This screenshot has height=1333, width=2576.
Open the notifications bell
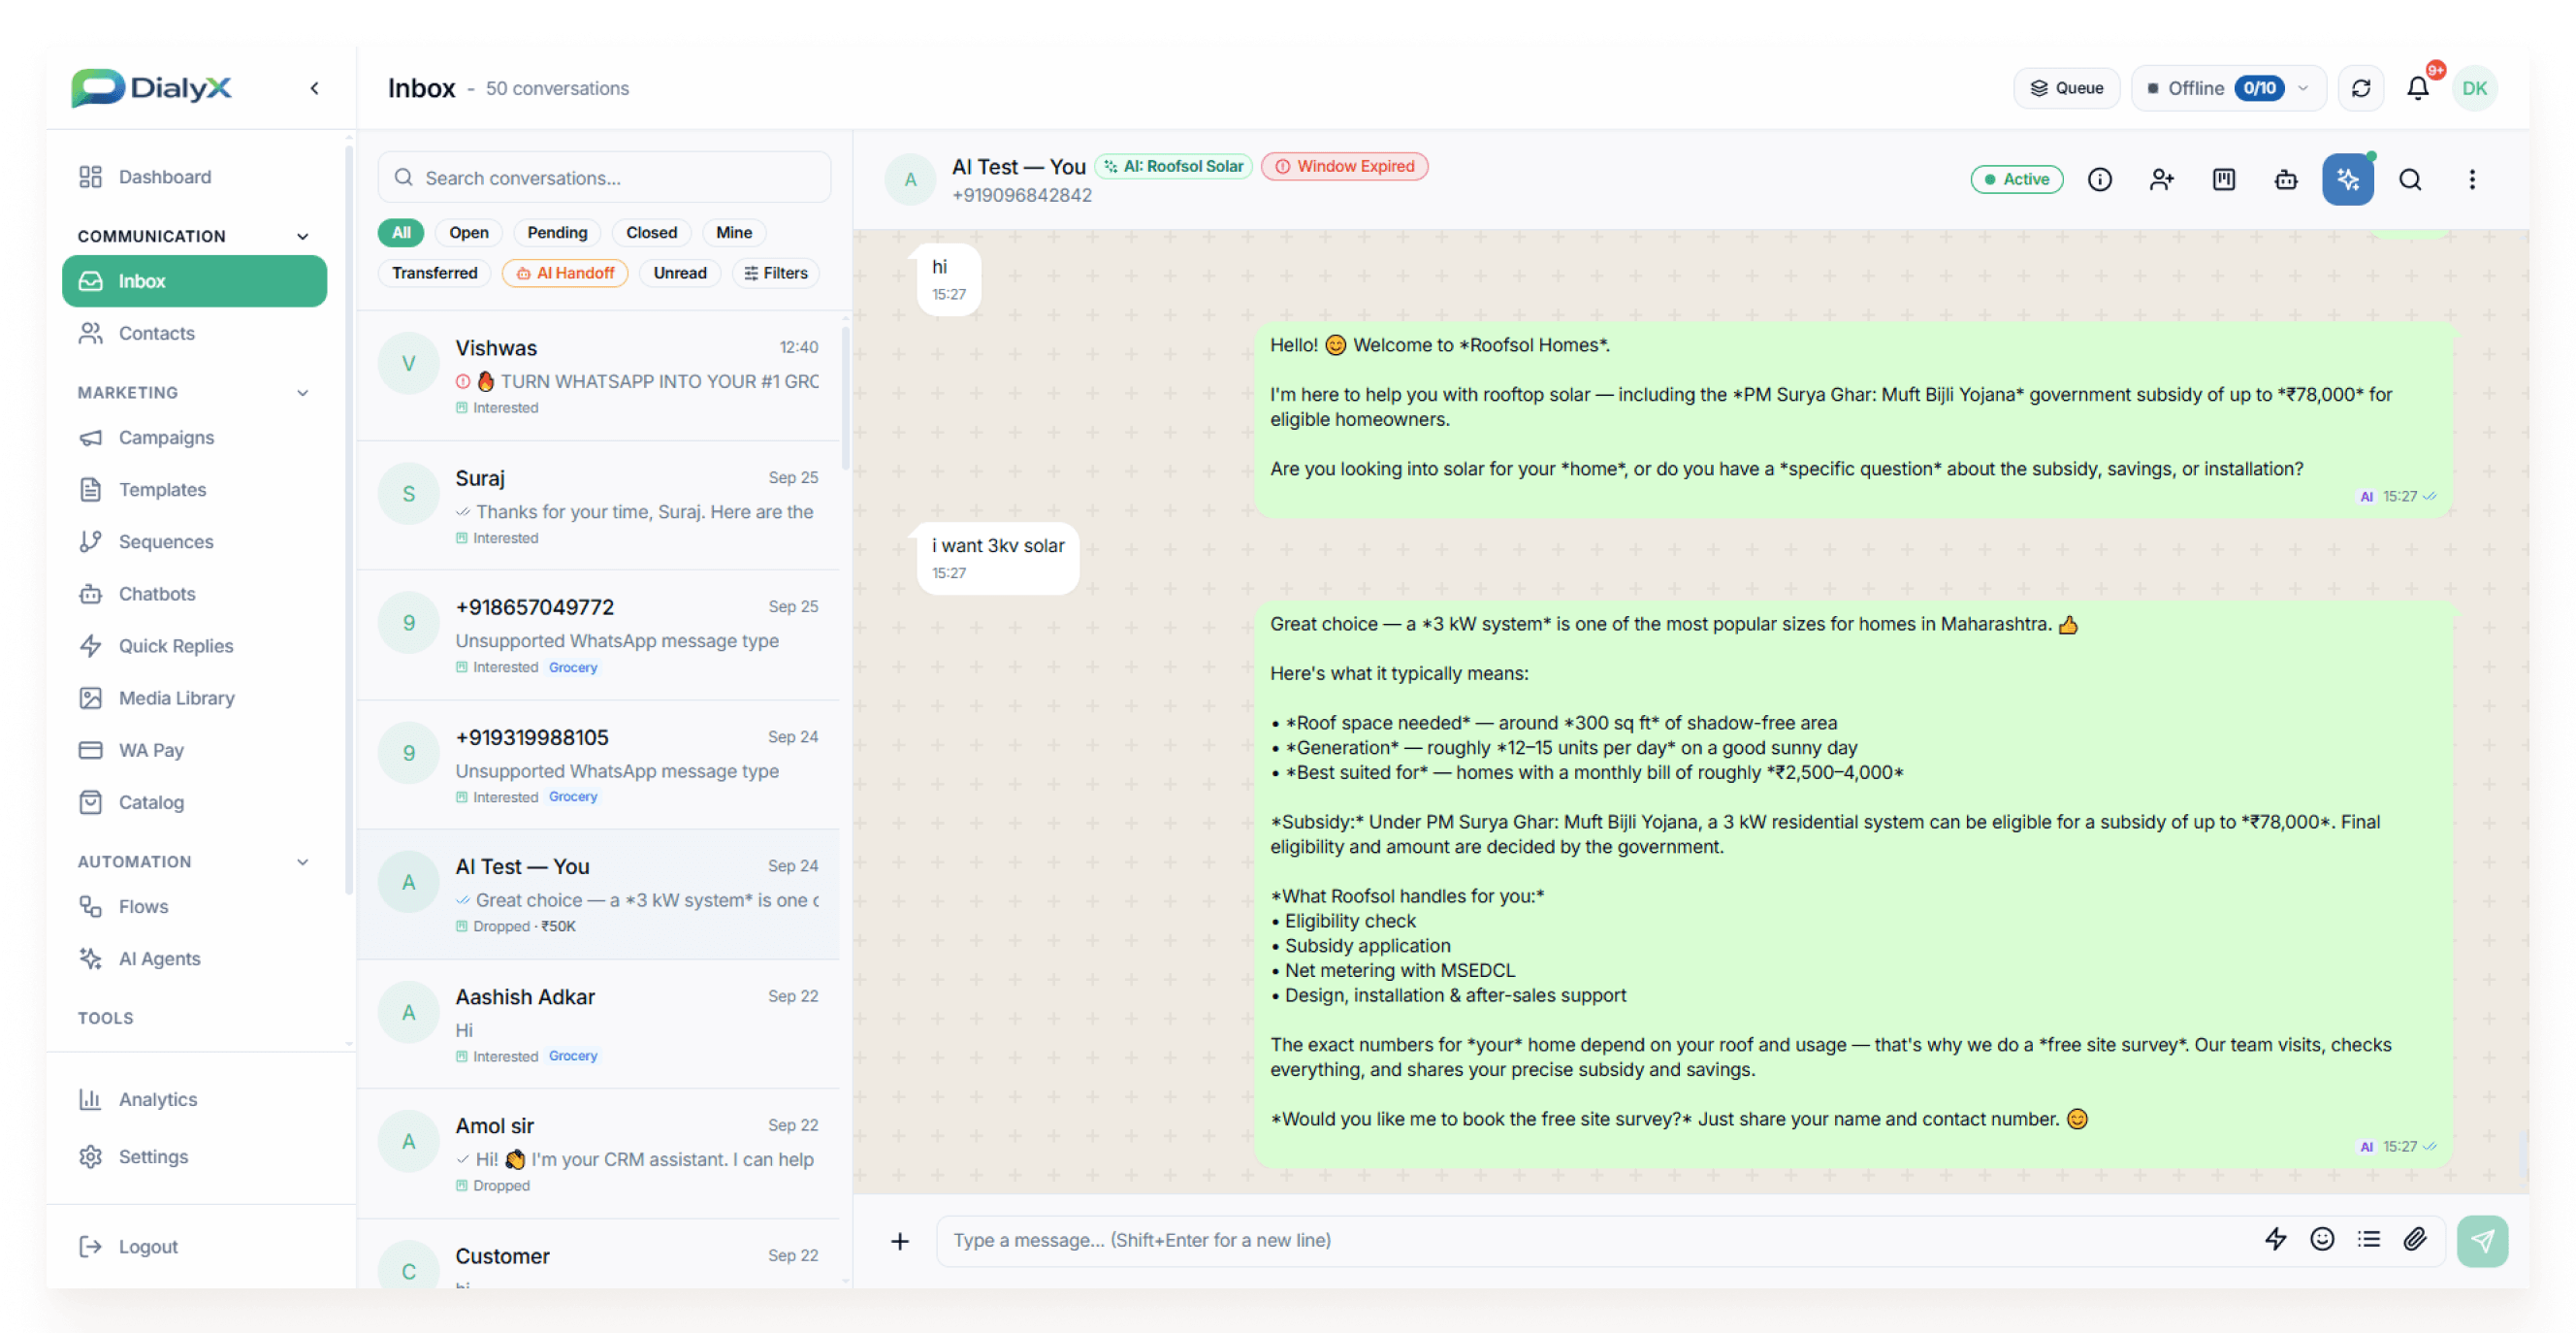(x=2417, y=88)
